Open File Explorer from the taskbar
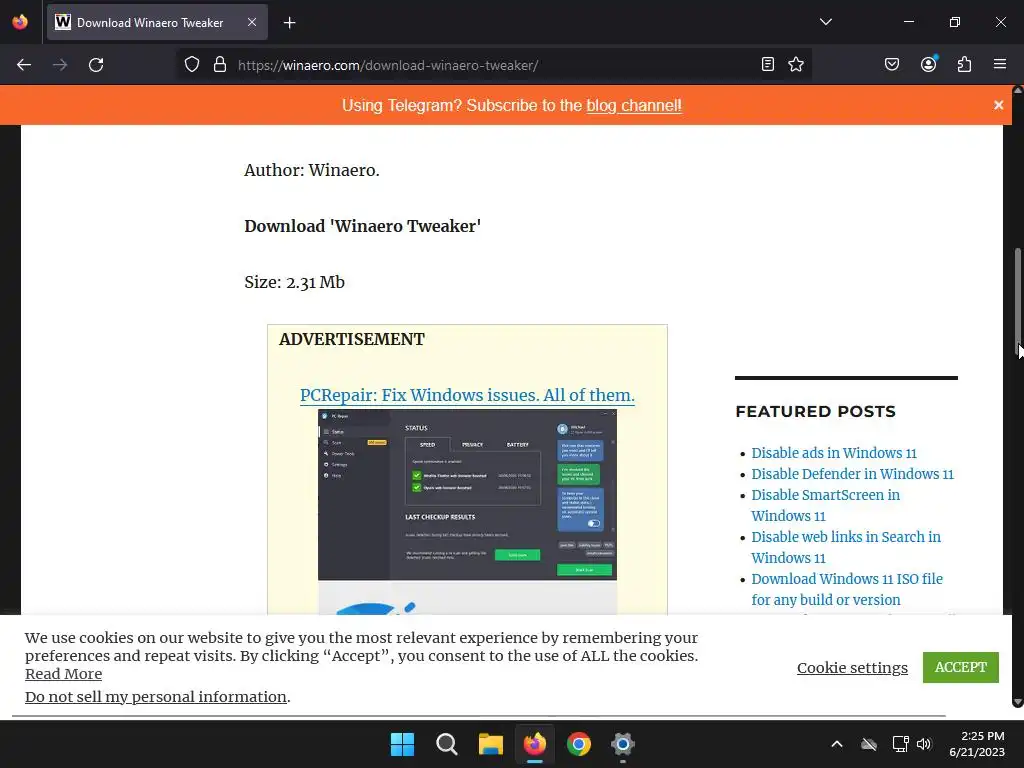The height and width of the screenshot is (768, 1024). (490, 744)
